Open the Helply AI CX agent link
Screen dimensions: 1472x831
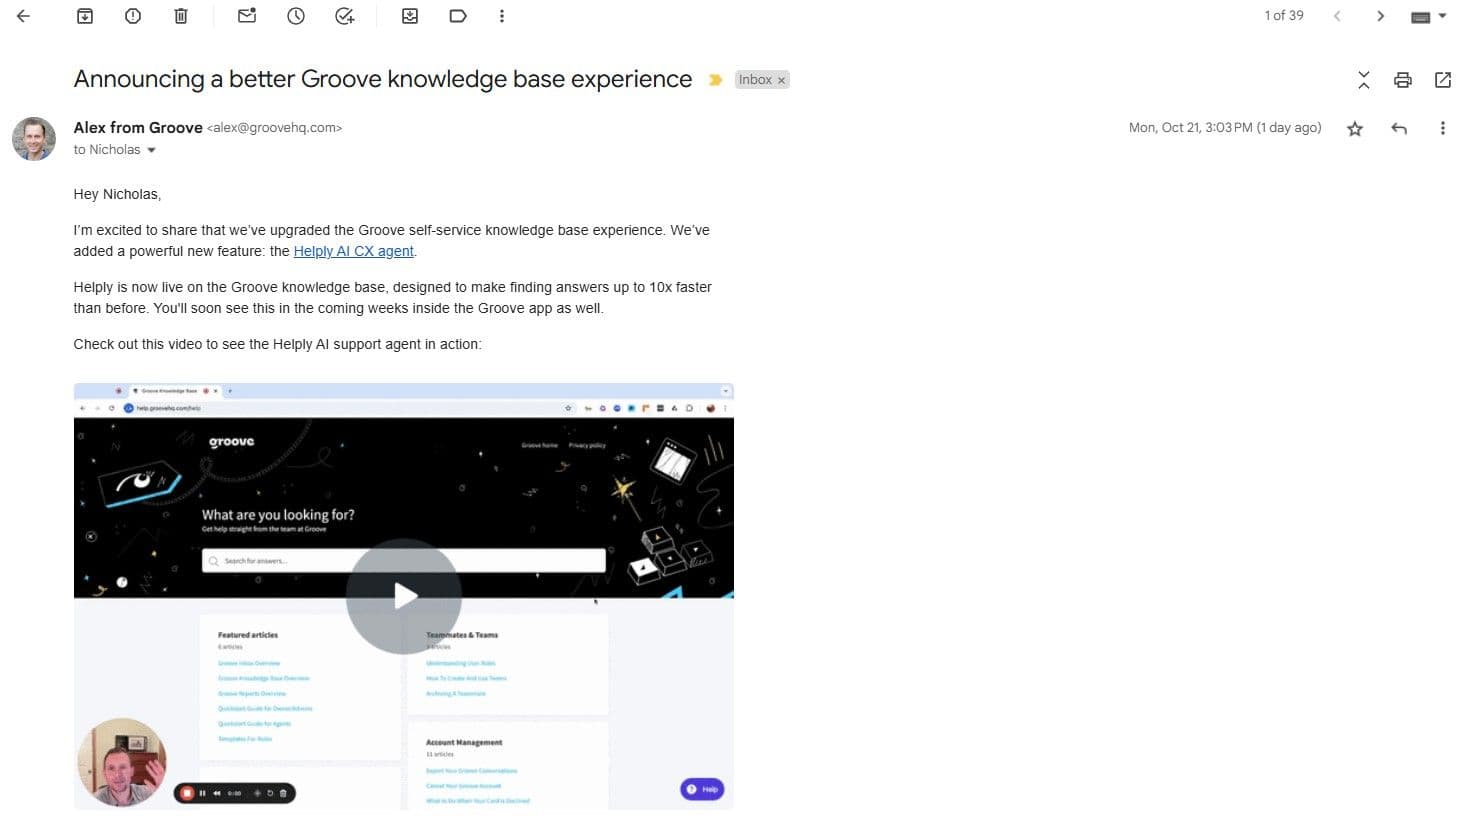click(353, 251)
